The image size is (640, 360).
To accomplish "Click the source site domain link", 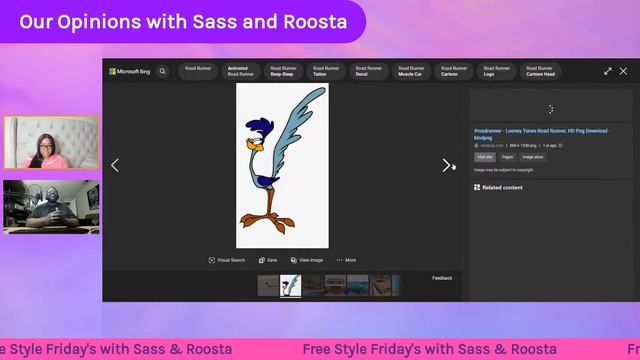I will coord(491,145).
